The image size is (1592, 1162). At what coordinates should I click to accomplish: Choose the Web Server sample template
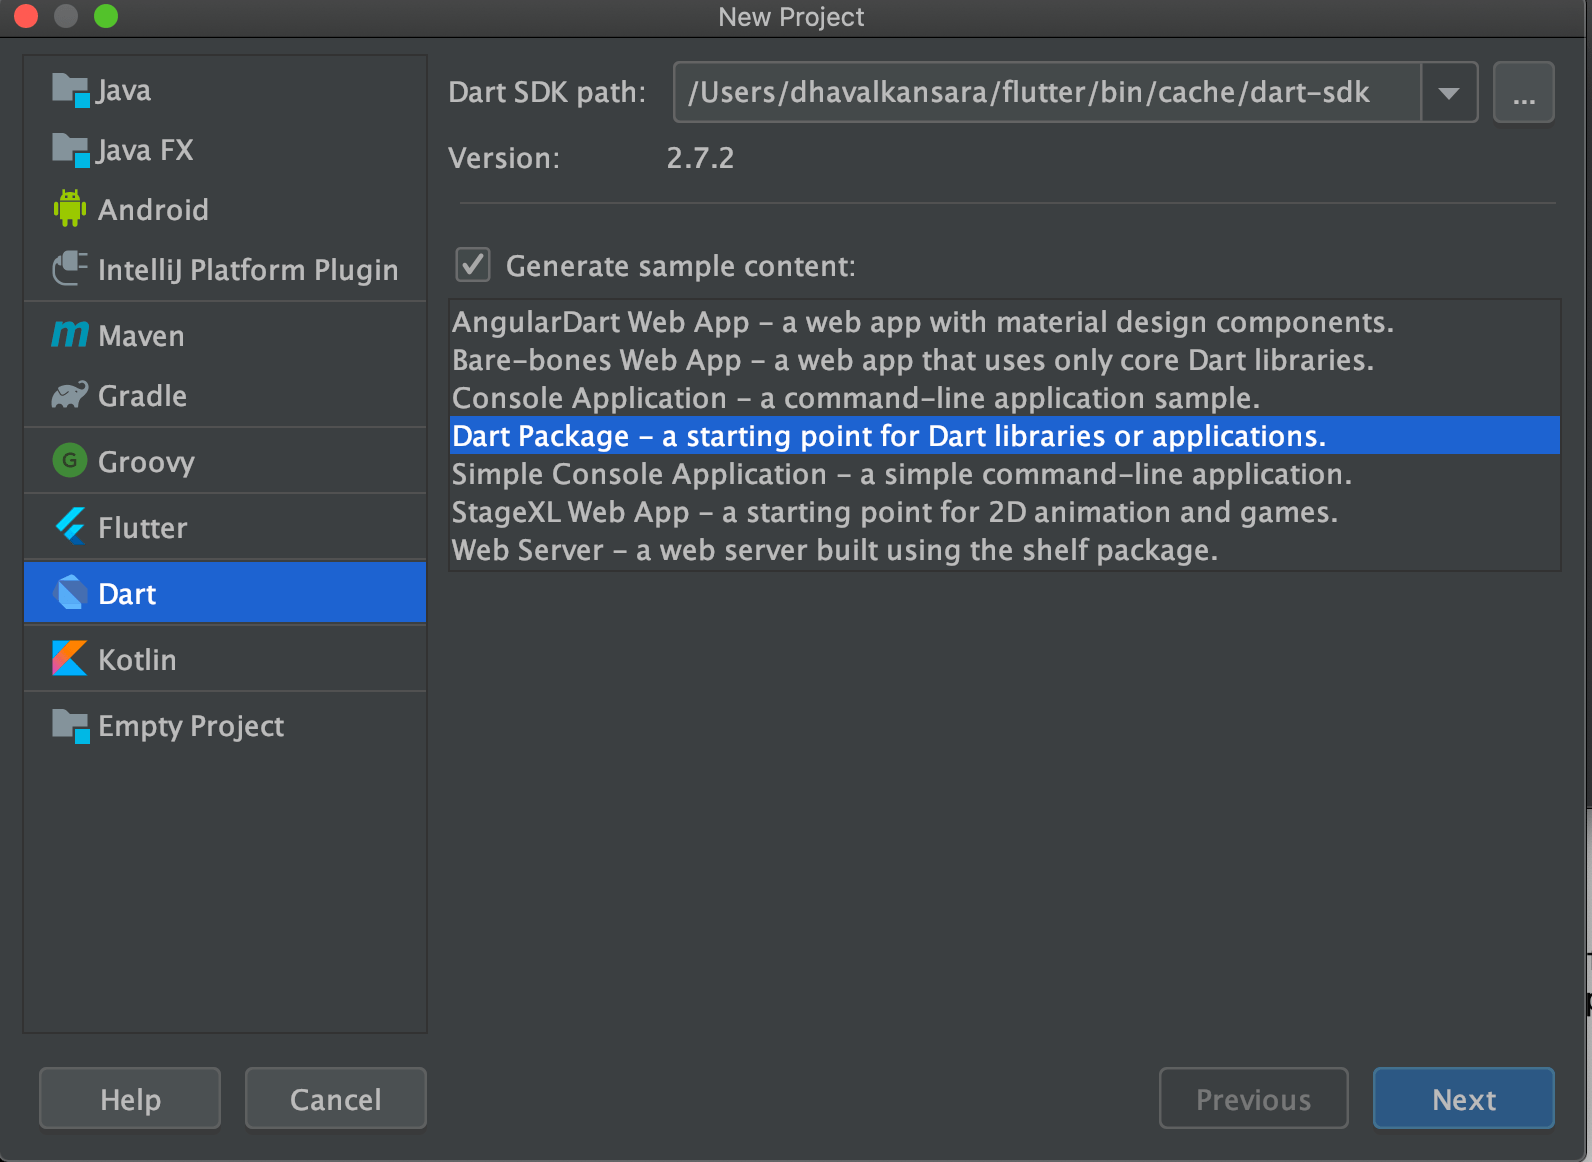point(834,550)
